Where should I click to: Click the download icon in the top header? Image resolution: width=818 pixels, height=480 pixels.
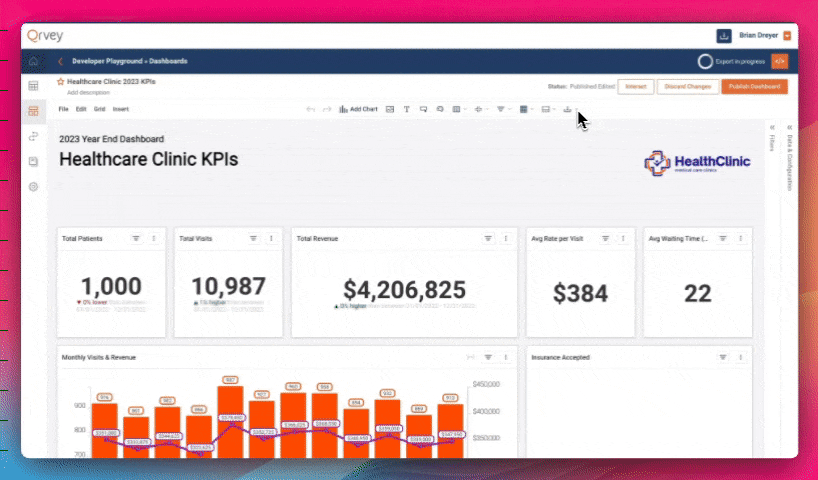(x=724, y=36)
